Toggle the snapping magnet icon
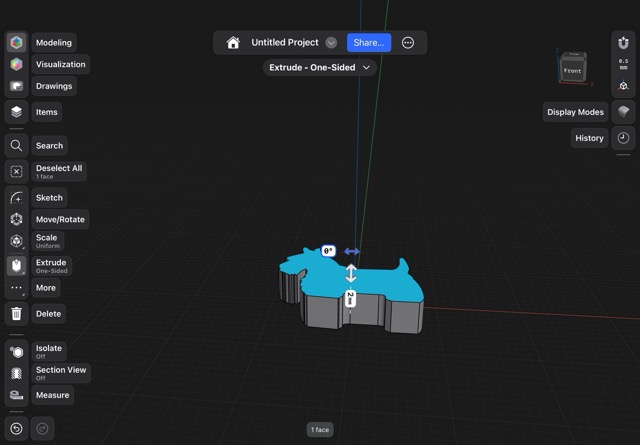This screenshot has width=640, height=445. pos(623,42)
